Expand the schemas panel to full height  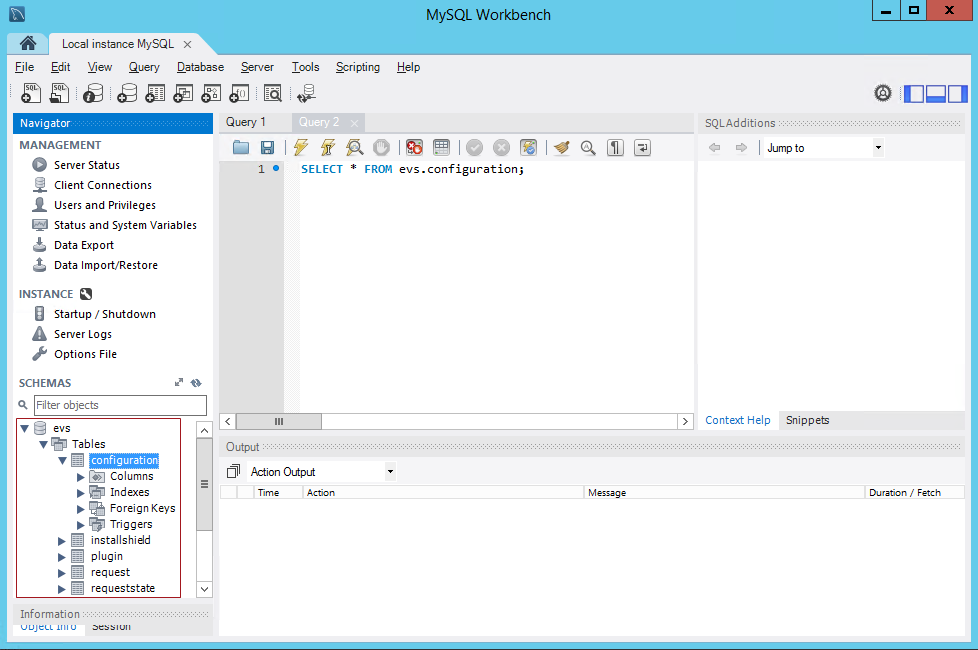179,382
